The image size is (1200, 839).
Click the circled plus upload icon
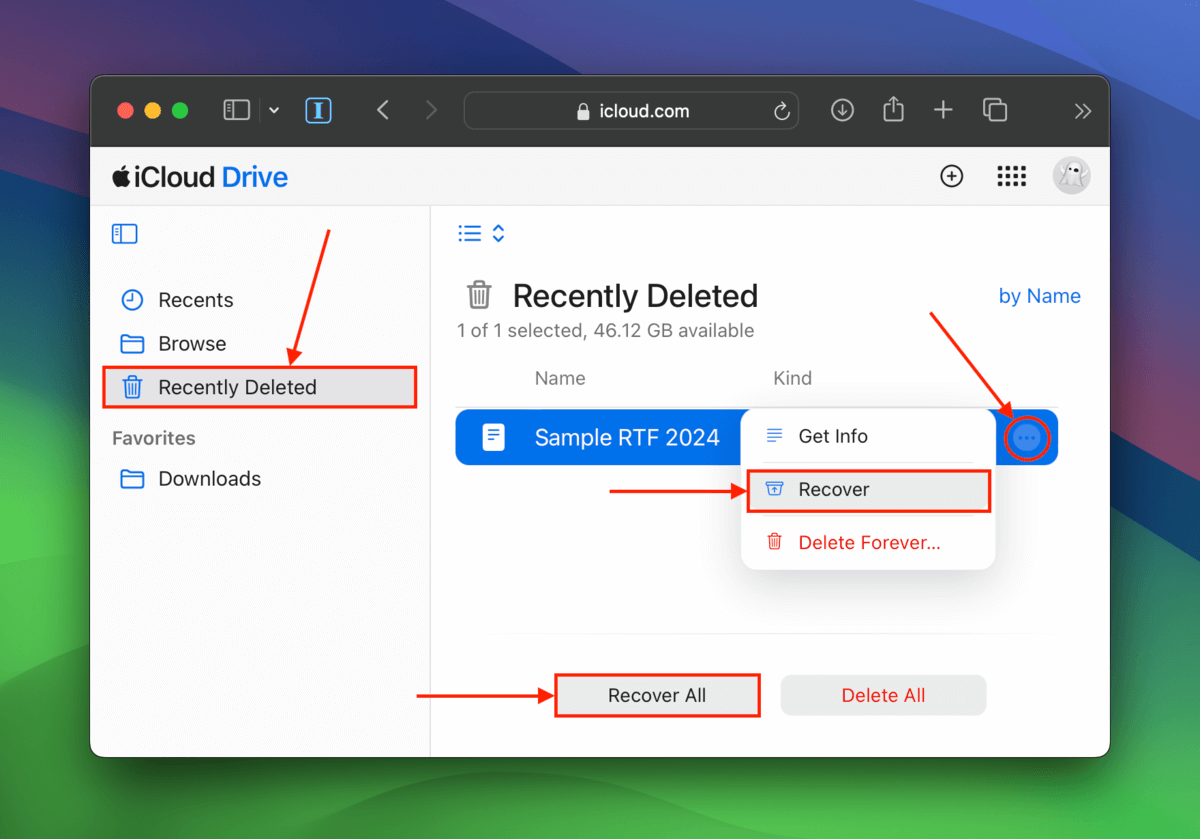click(952, 177)
